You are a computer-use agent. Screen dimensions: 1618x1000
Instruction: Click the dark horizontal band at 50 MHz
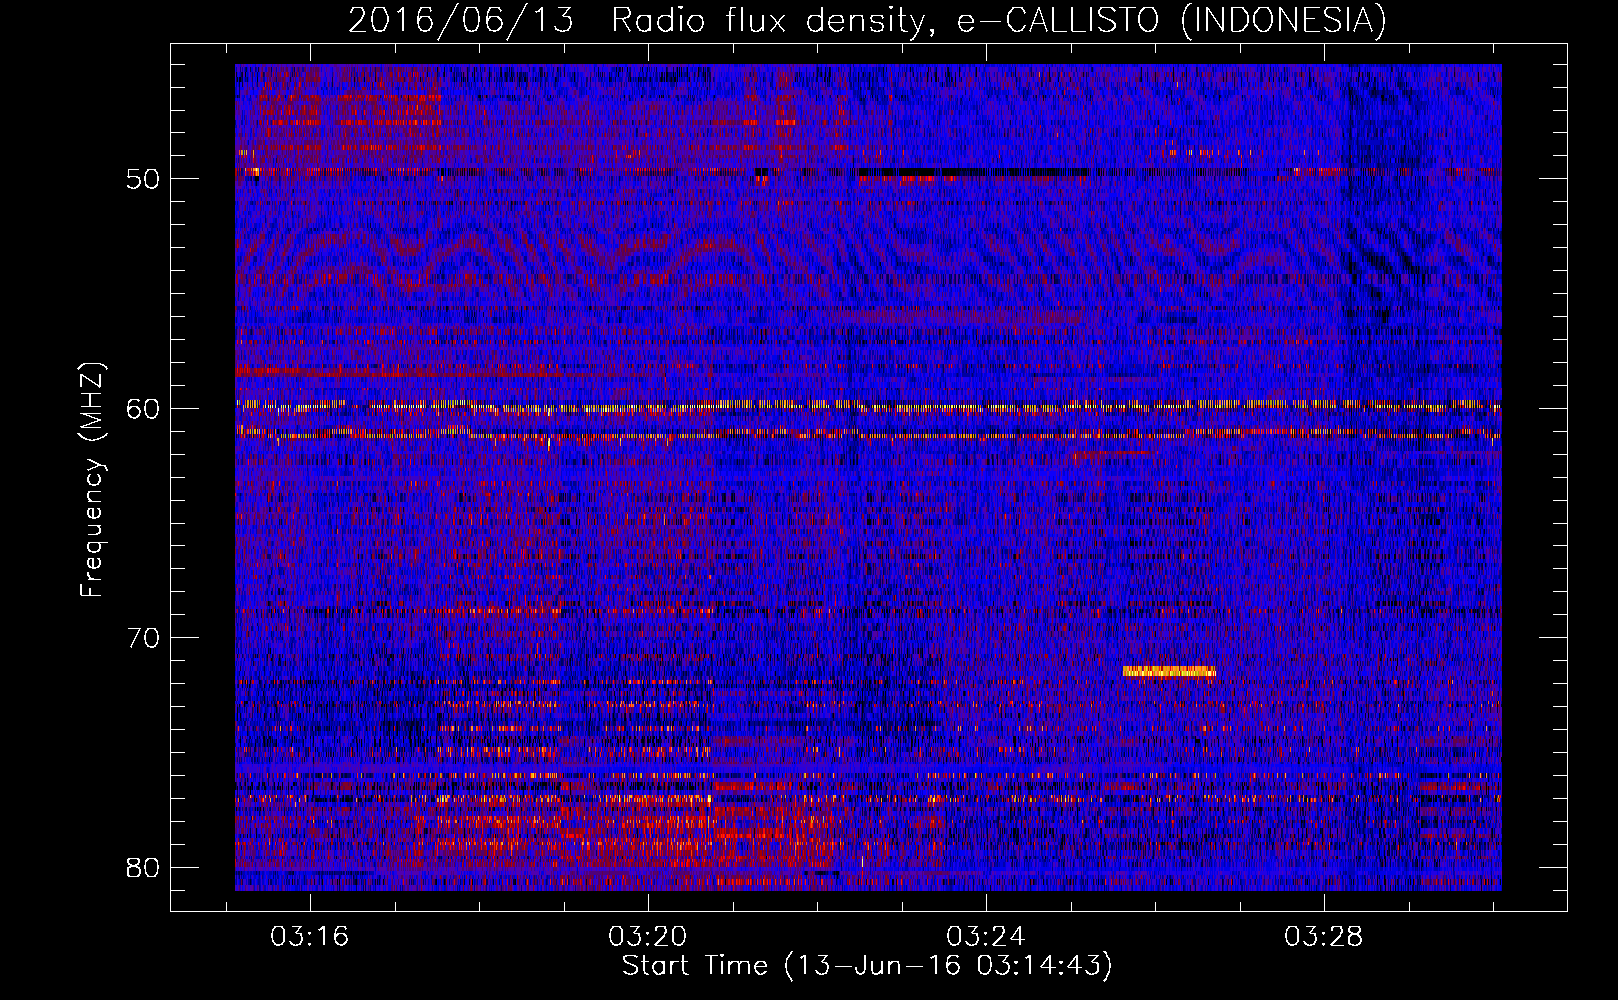click(972, 172)
